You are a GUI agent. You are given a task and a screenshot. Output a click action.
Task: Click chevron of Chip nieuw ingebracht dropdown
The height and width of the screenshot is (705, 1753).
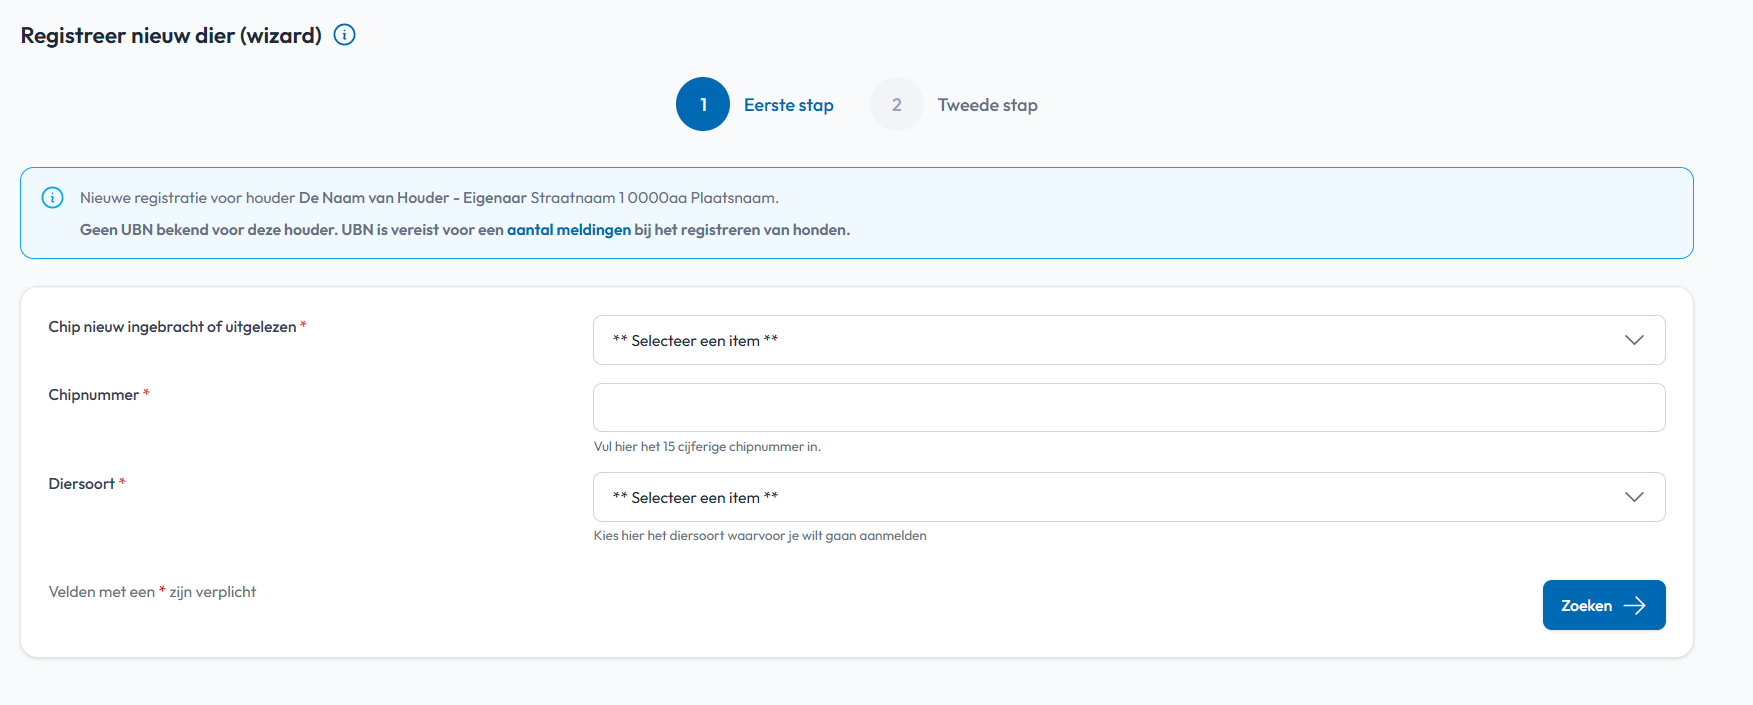pos(1634,340)
